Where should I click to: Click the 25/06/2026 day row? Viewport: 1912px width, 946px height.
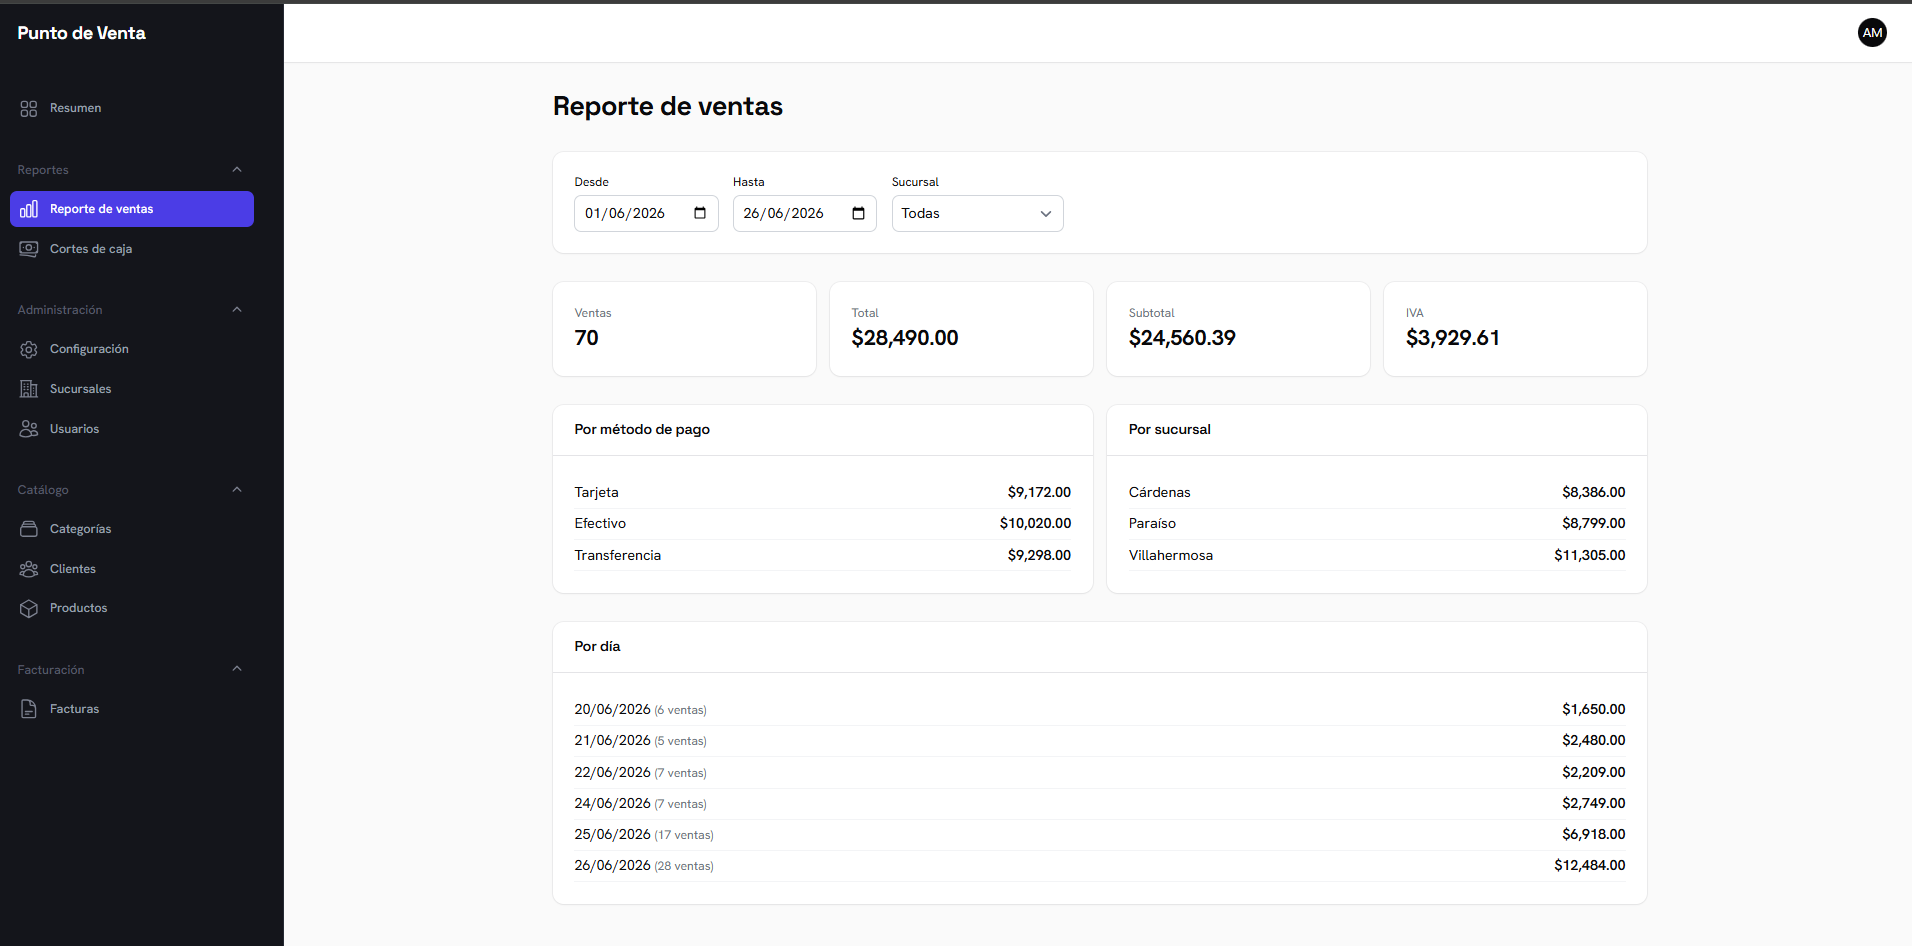tap(1100, 834)
